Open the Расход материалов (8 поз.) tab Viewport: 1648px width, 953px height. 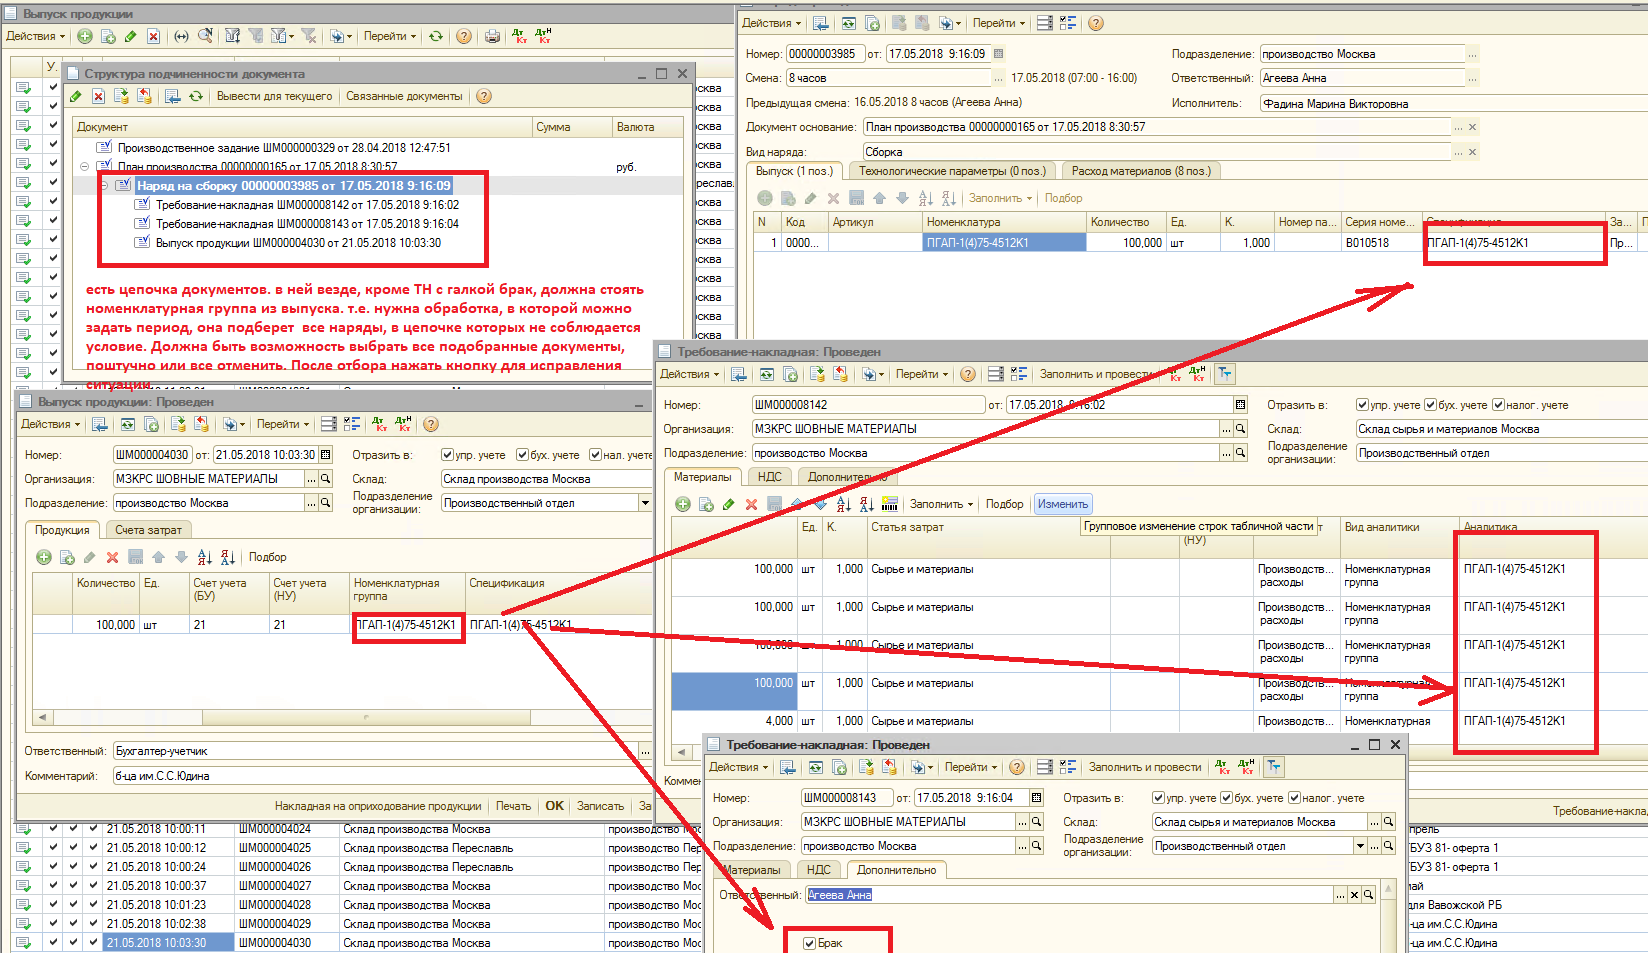[1140, 171]
